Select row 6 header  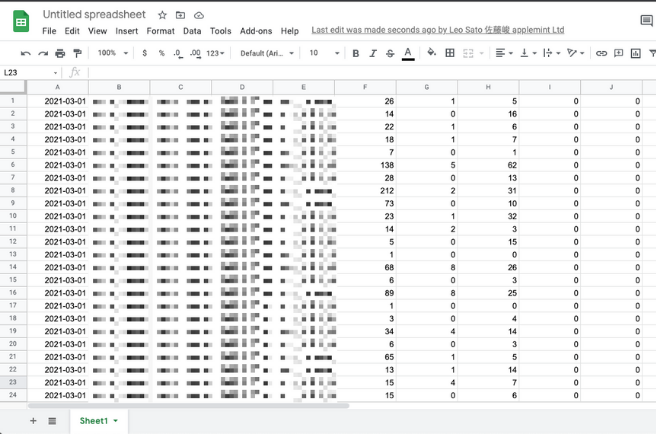pos(13,165)
